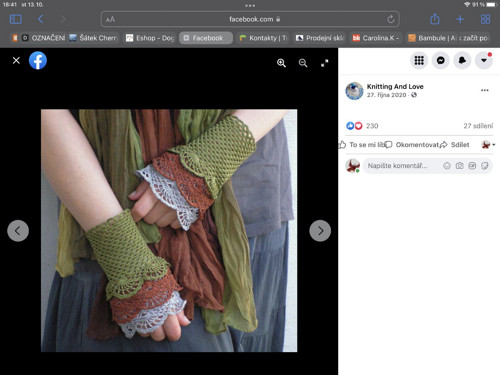Add a sticker to the comment
Image resolution: width=500 pixels, height=375 pixels.
[485, 166]
